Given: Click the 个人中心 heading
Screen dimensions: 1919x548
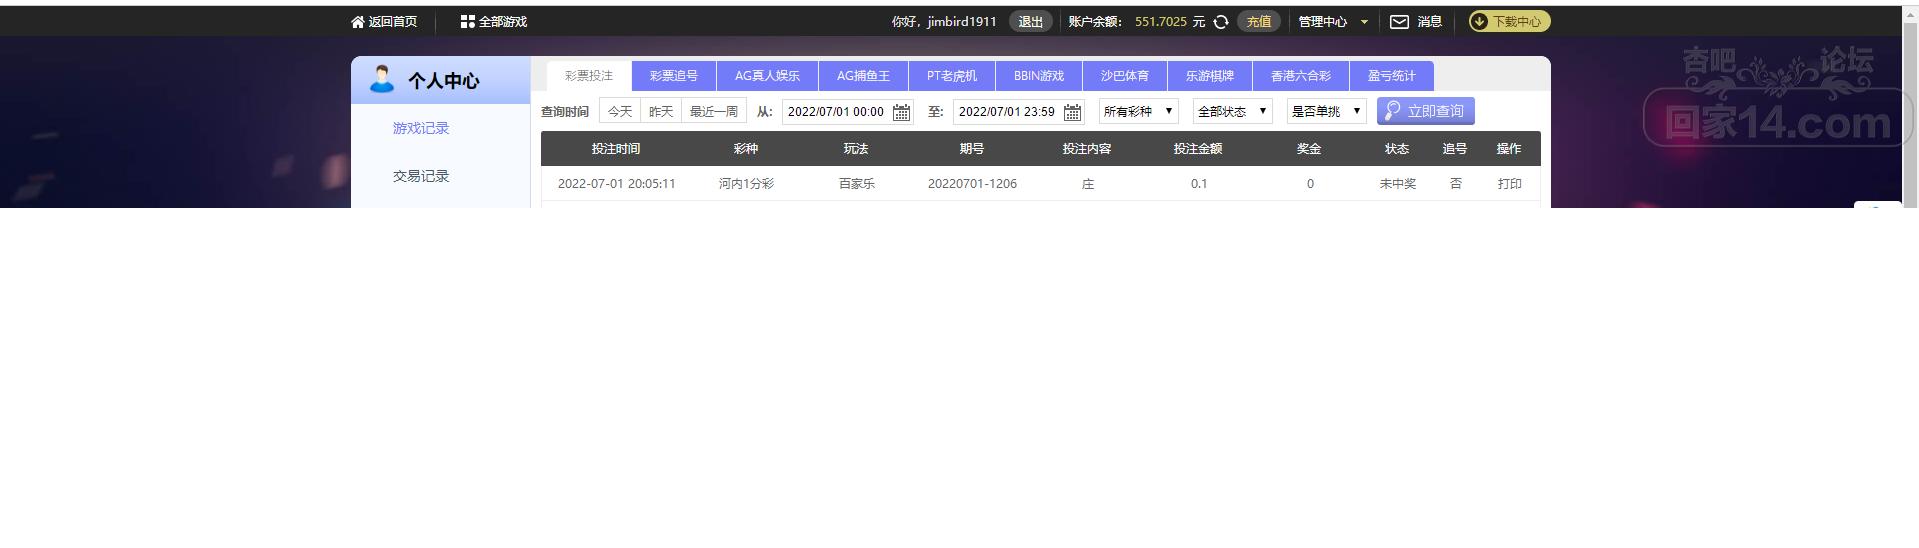Looking at the screenshot, I should (443, 81).
